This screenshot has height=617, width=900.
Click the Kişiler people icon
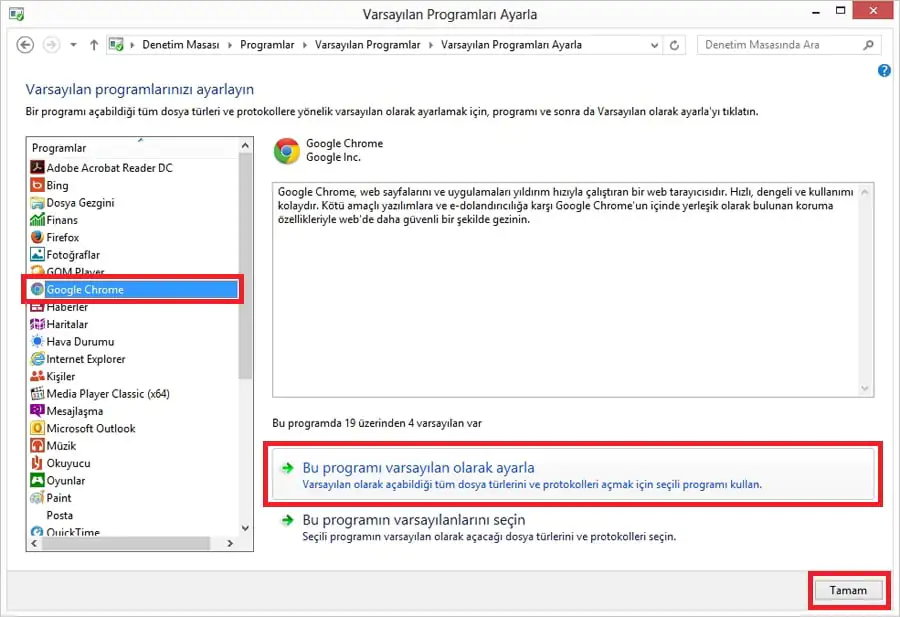37,376
